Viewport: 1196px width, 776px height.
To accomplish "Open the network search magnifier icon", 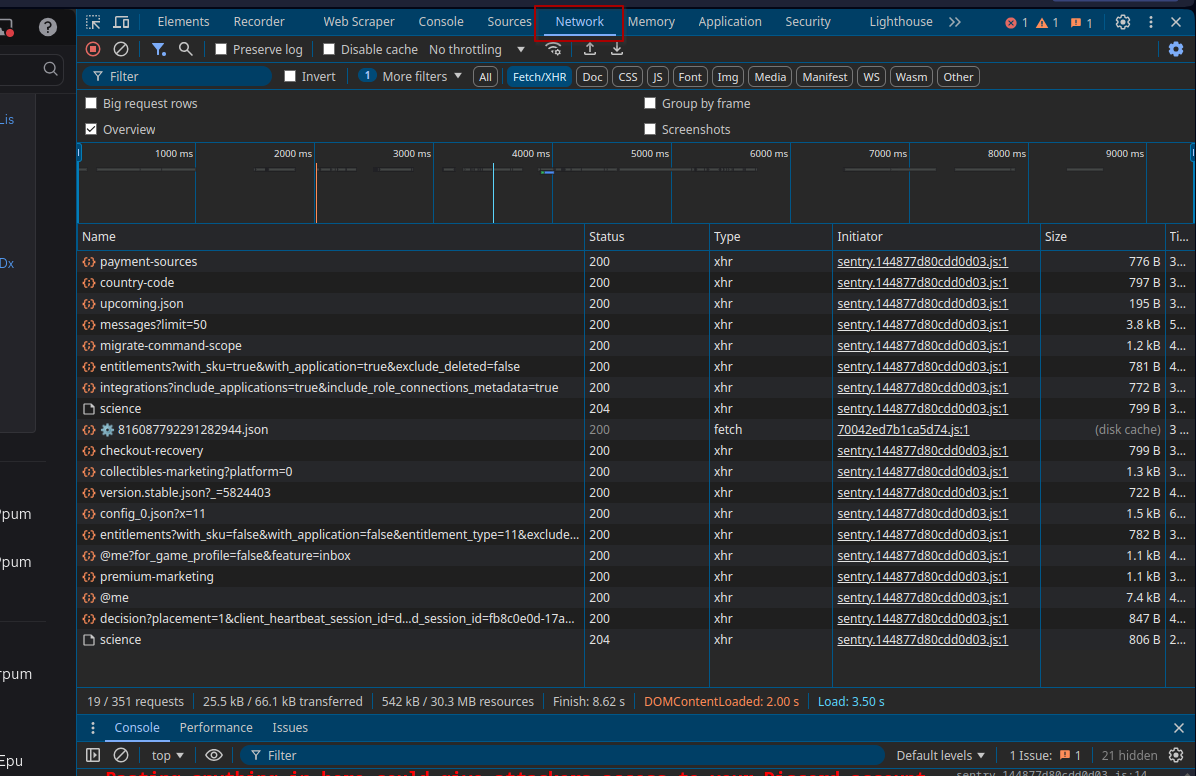I will coord(186,49).
